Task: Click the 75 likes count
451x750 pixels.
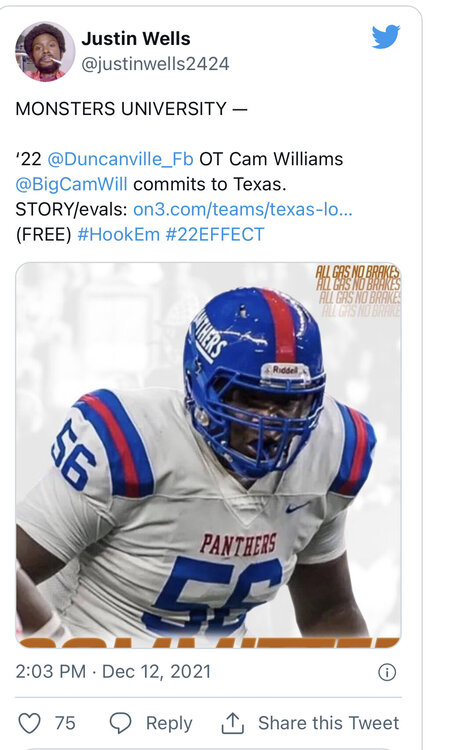Action: click(65, 723)
